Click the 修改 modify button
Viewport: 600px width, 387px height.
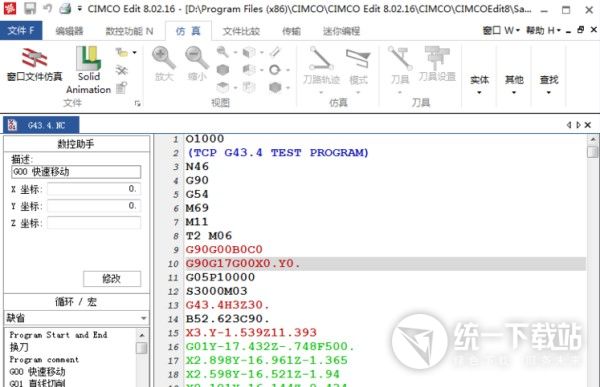coord(112,279)
